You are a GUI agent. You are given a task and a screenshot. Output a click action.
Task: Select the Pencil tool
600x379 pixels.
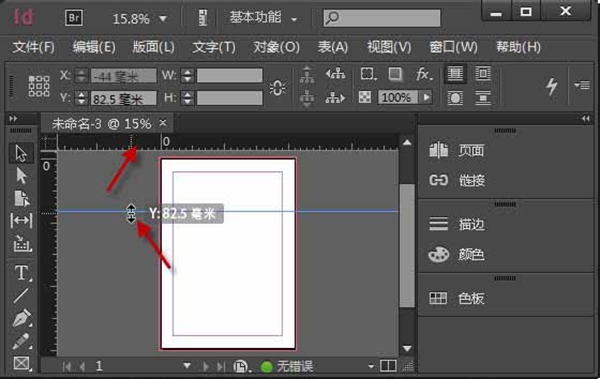click(21, 341)
